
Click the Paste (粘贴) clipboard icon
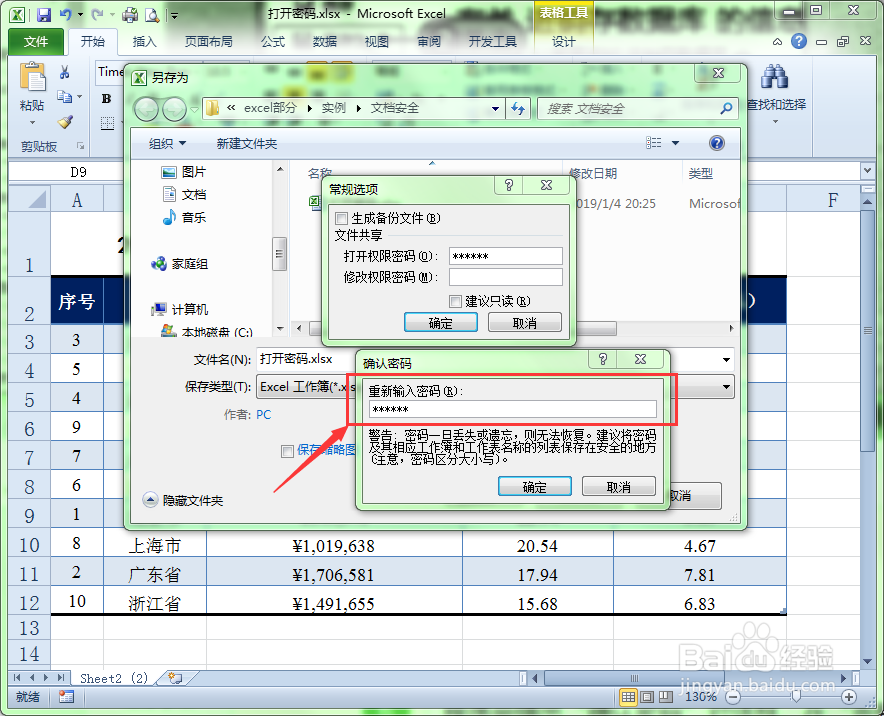click(x=32, y=76)
